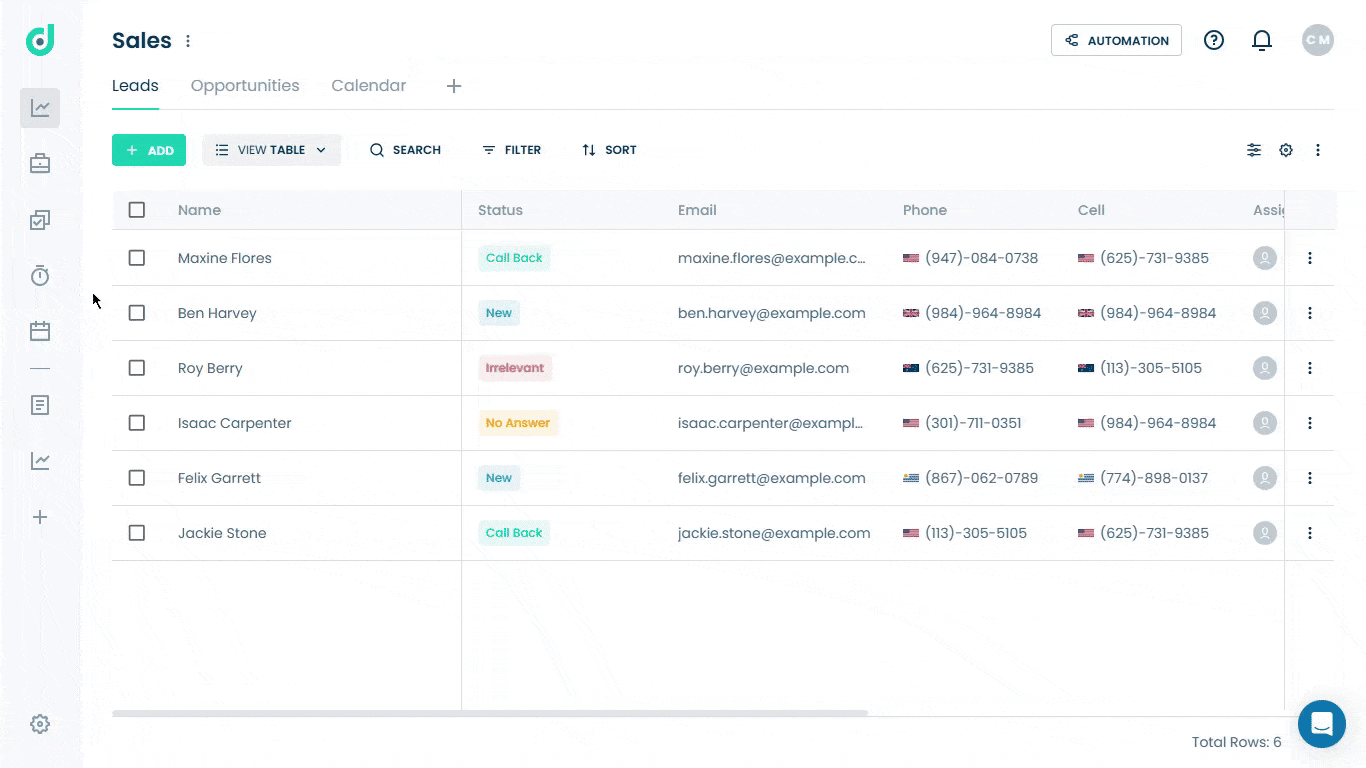Open the calendar icon in sidebar
The image size is (1366, 768).
point(40,331)
